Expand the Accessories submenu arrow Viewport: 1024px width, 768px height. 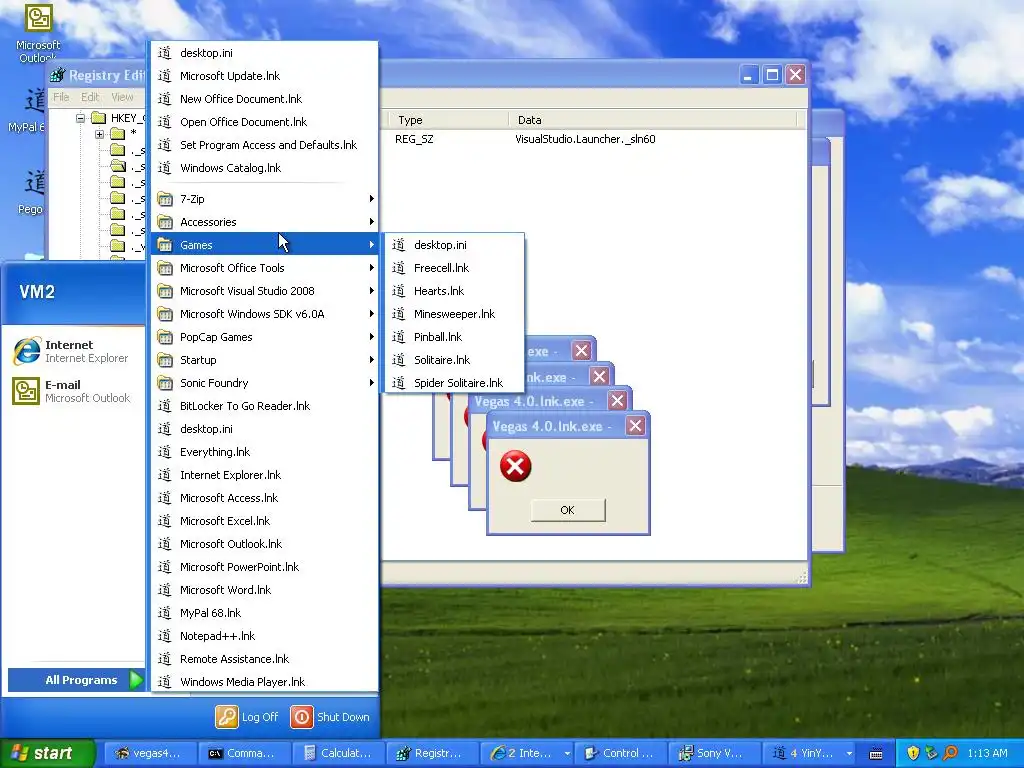(x=372, y=222)
